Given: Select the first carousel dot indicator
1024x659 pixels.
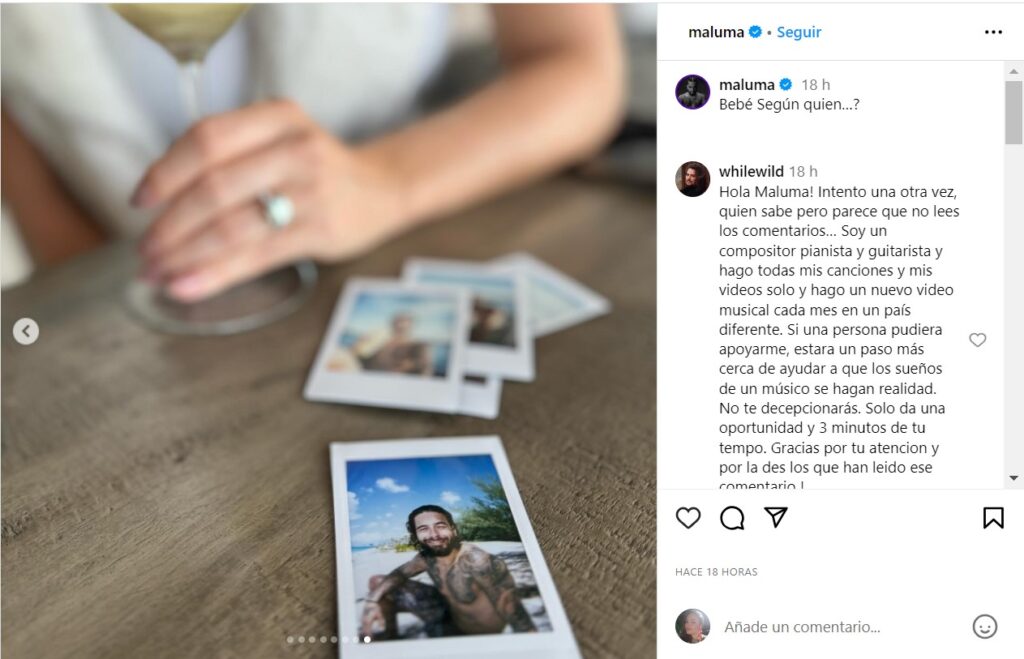Looking at the screenshot, I should [x=290, y=639].
